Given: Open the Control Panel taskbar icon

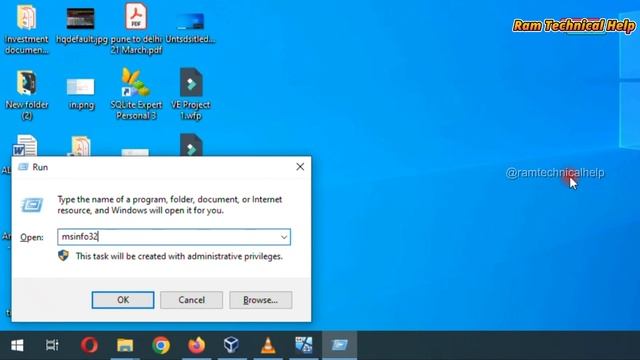Looking at the screenshot, I should 304,346.
